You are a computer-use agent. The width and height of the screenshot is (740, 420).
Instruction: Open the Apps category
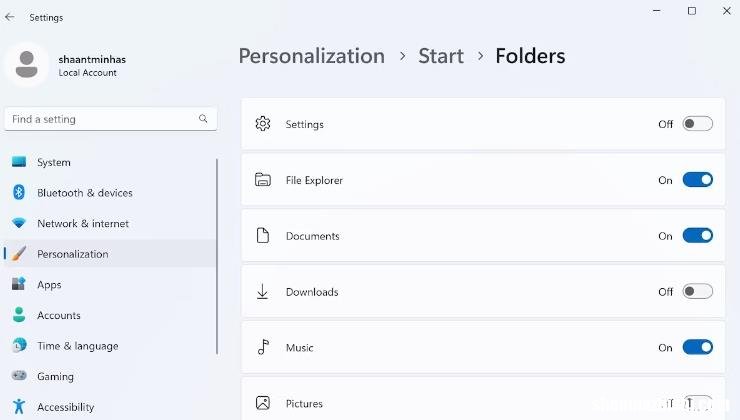click(110, 284)
